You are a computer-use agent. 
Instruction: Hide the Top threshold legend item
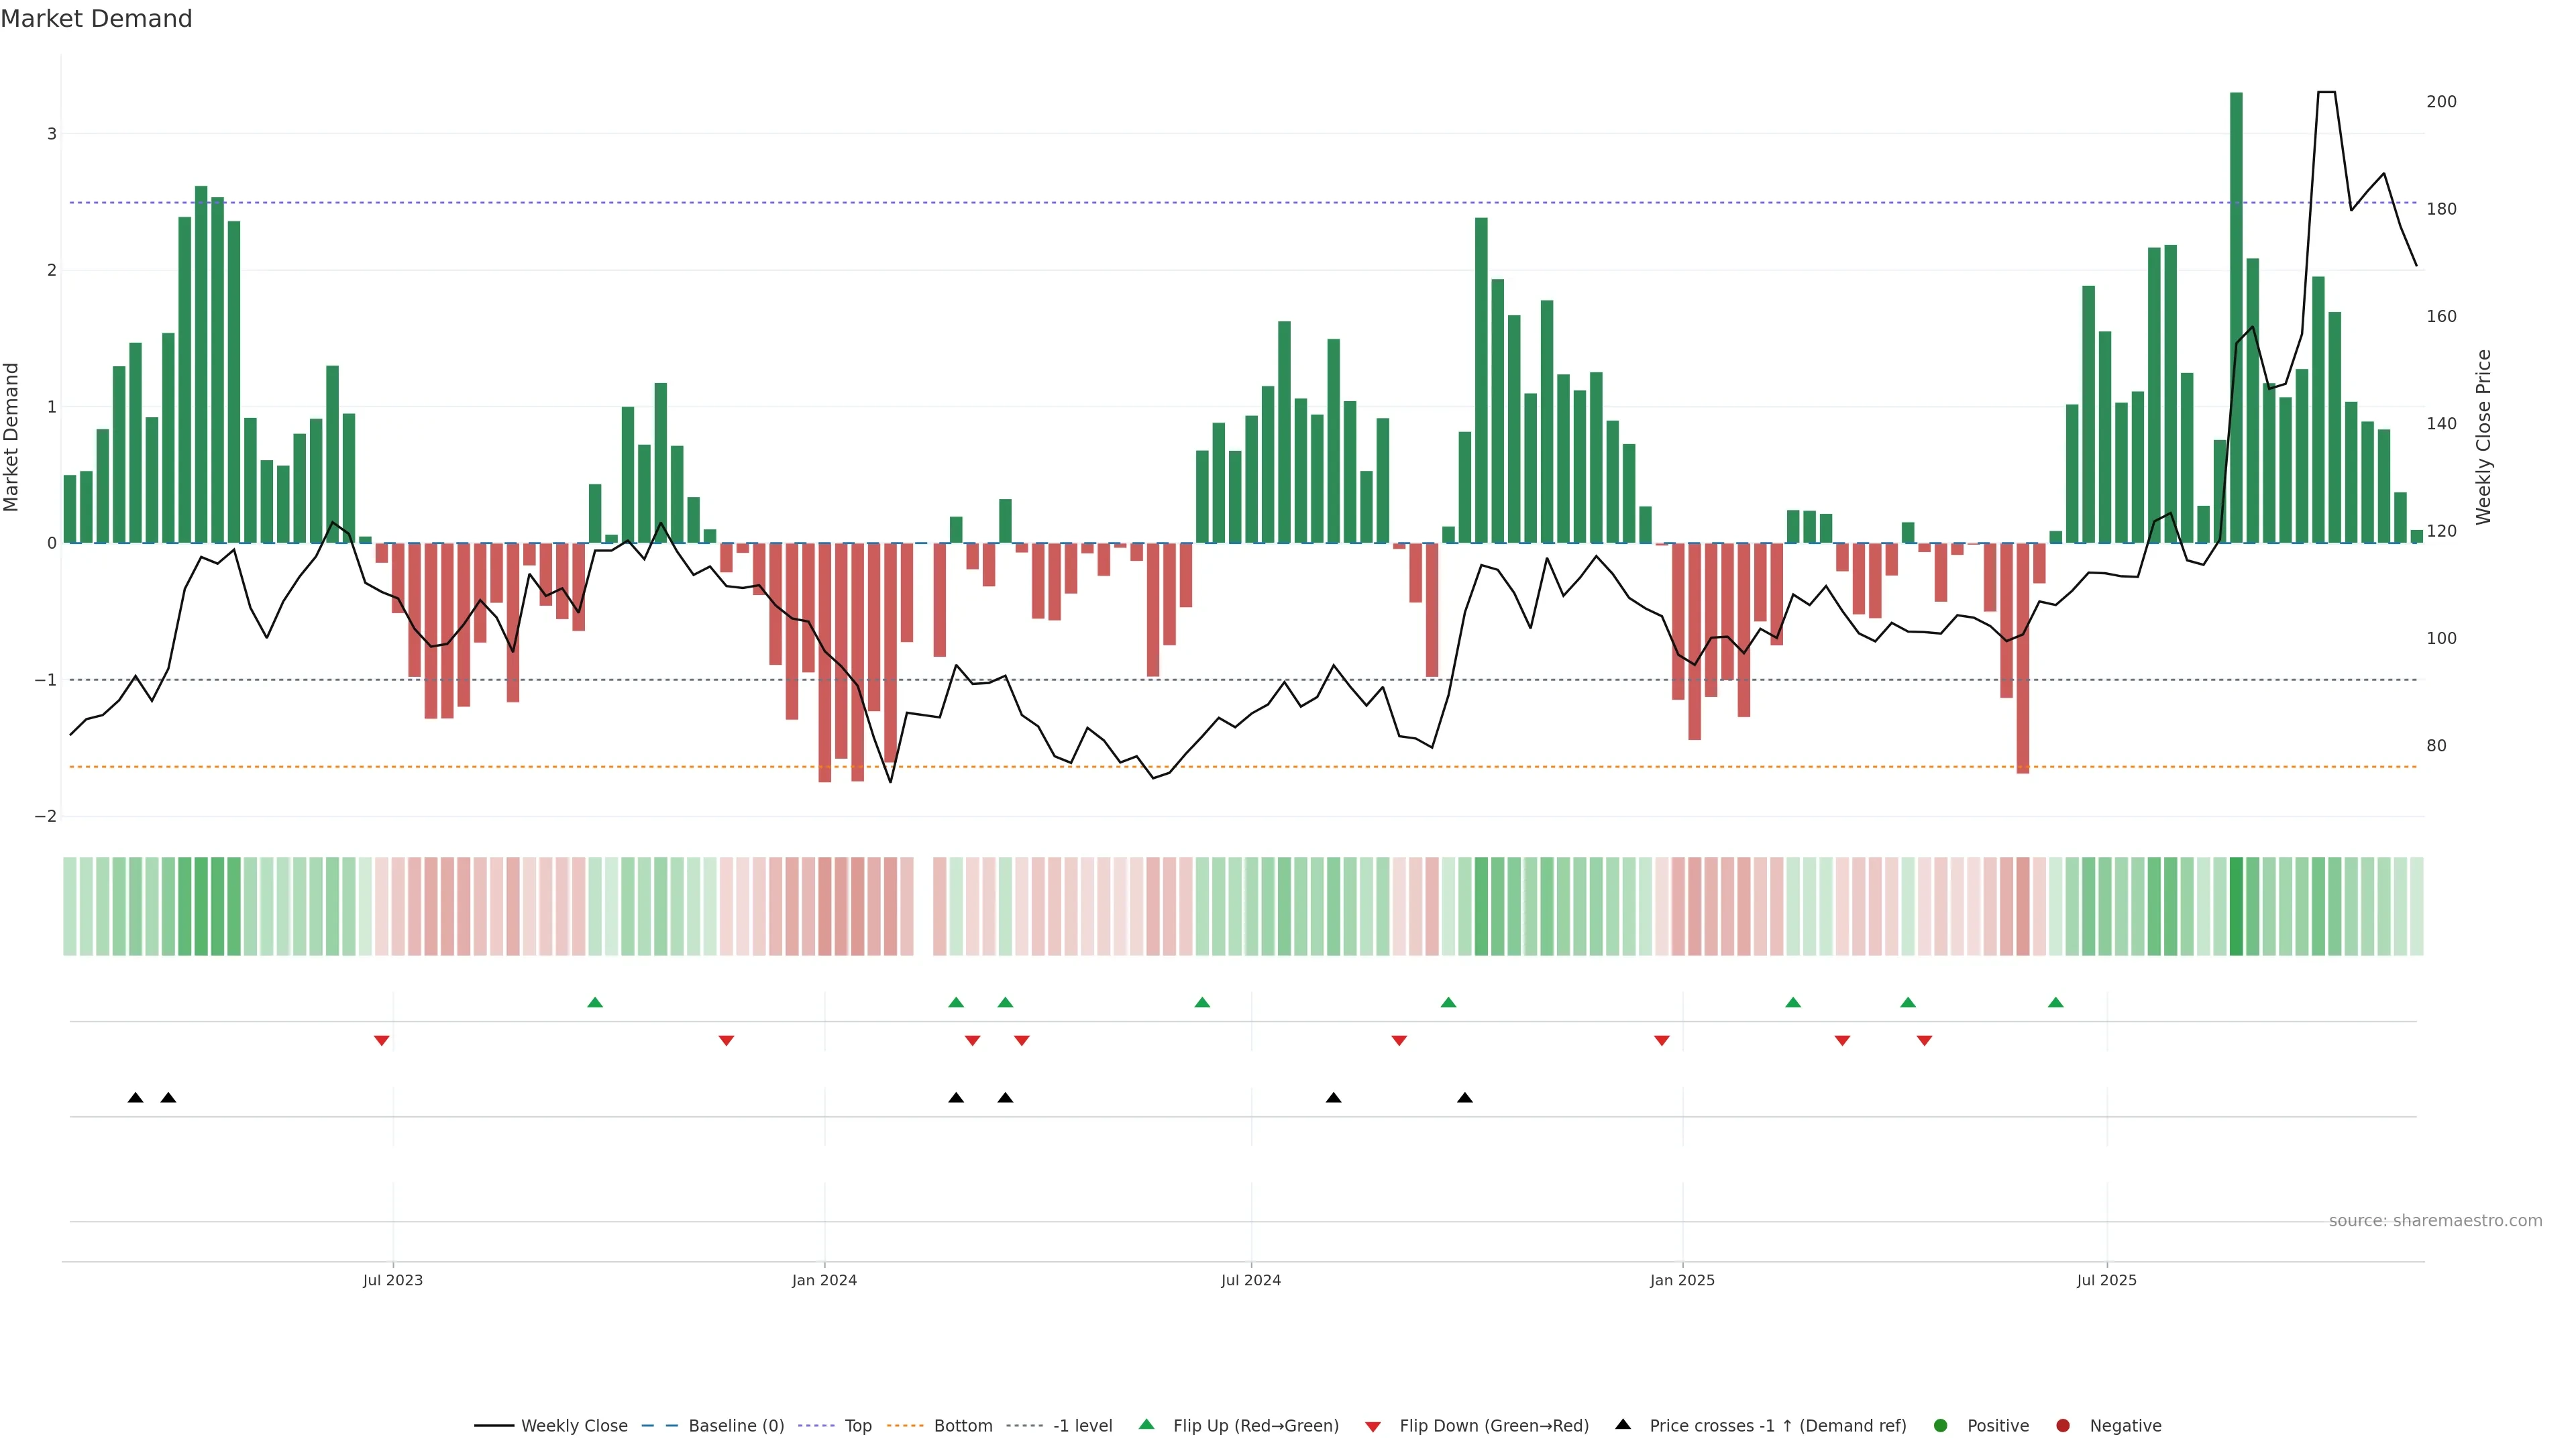click(x=857, y=1426)
